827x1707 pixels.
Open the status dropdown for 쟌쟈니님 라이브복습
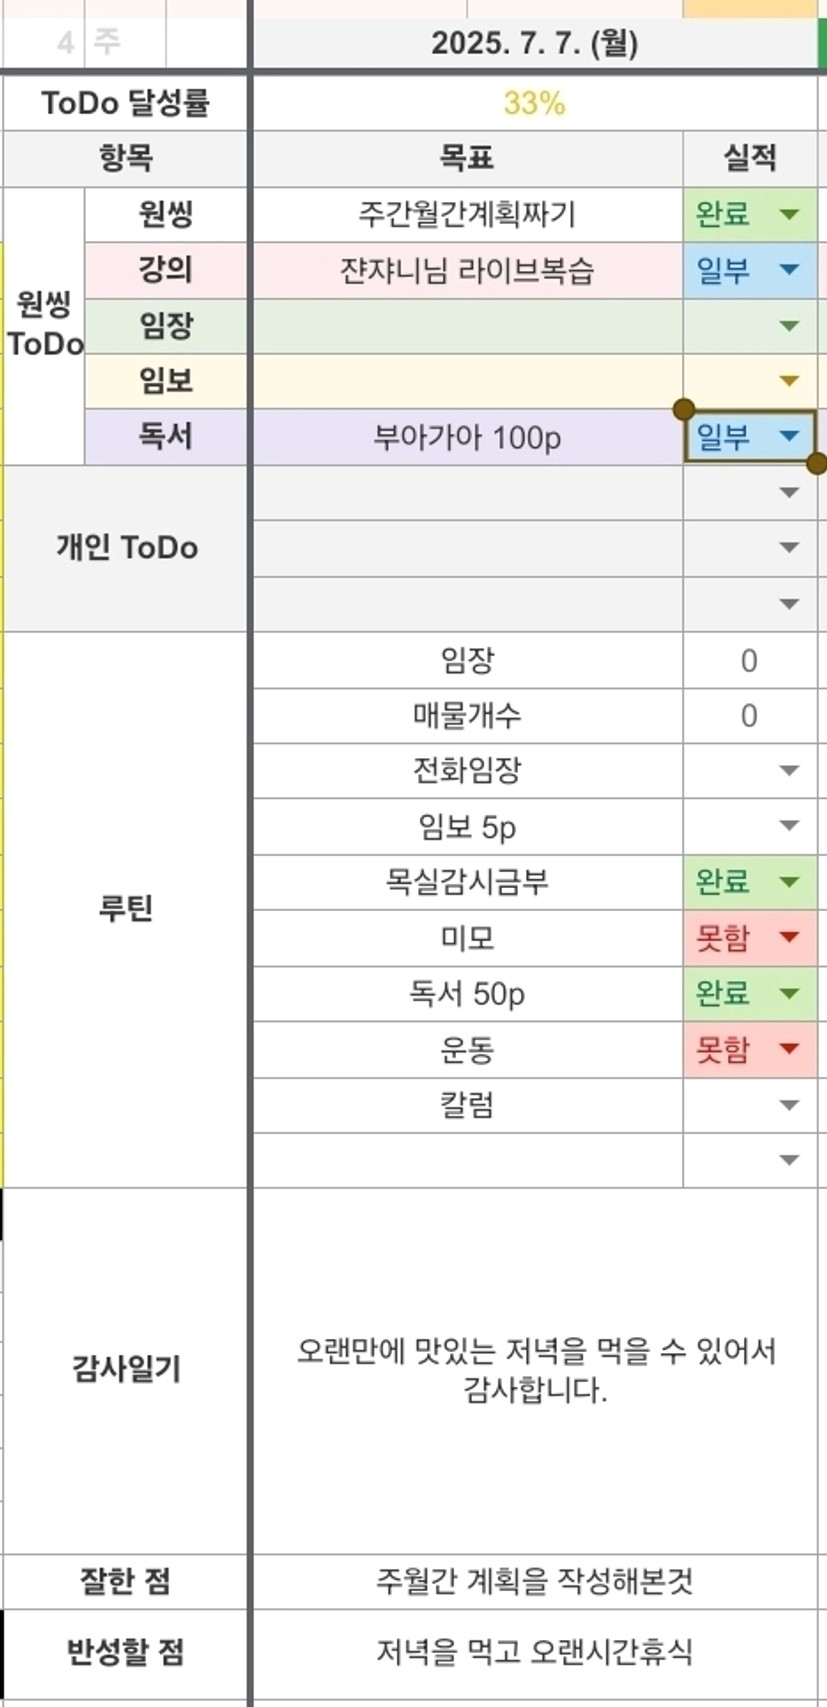pos(789,270)
